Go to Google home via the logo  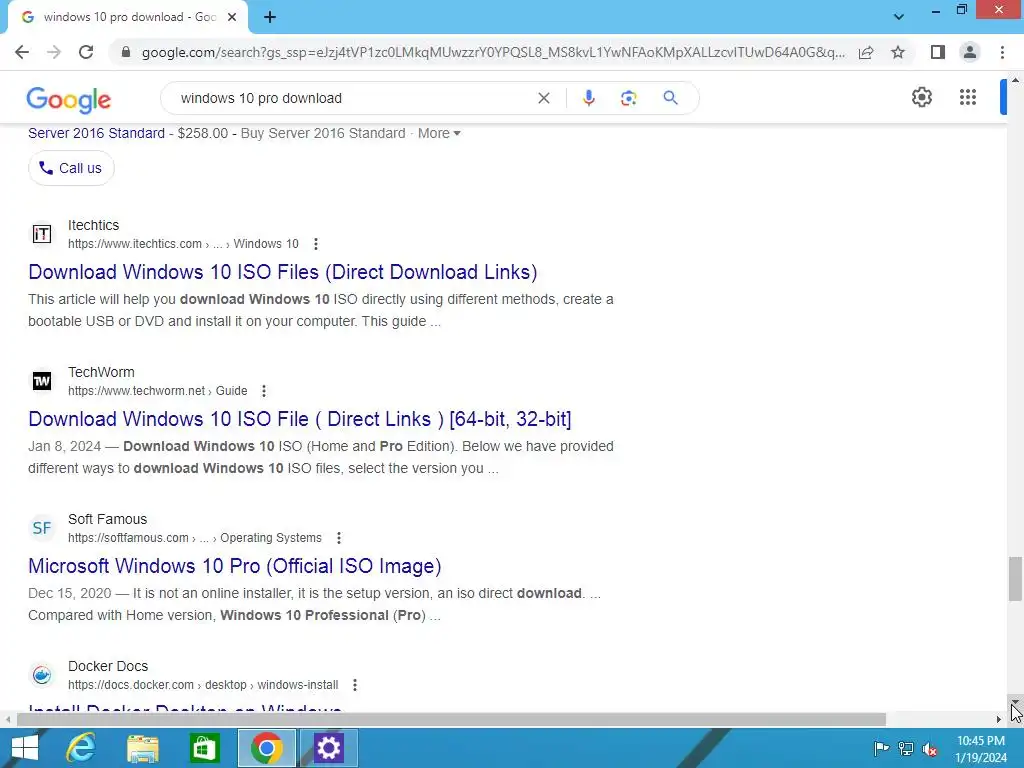click(69, 100)
